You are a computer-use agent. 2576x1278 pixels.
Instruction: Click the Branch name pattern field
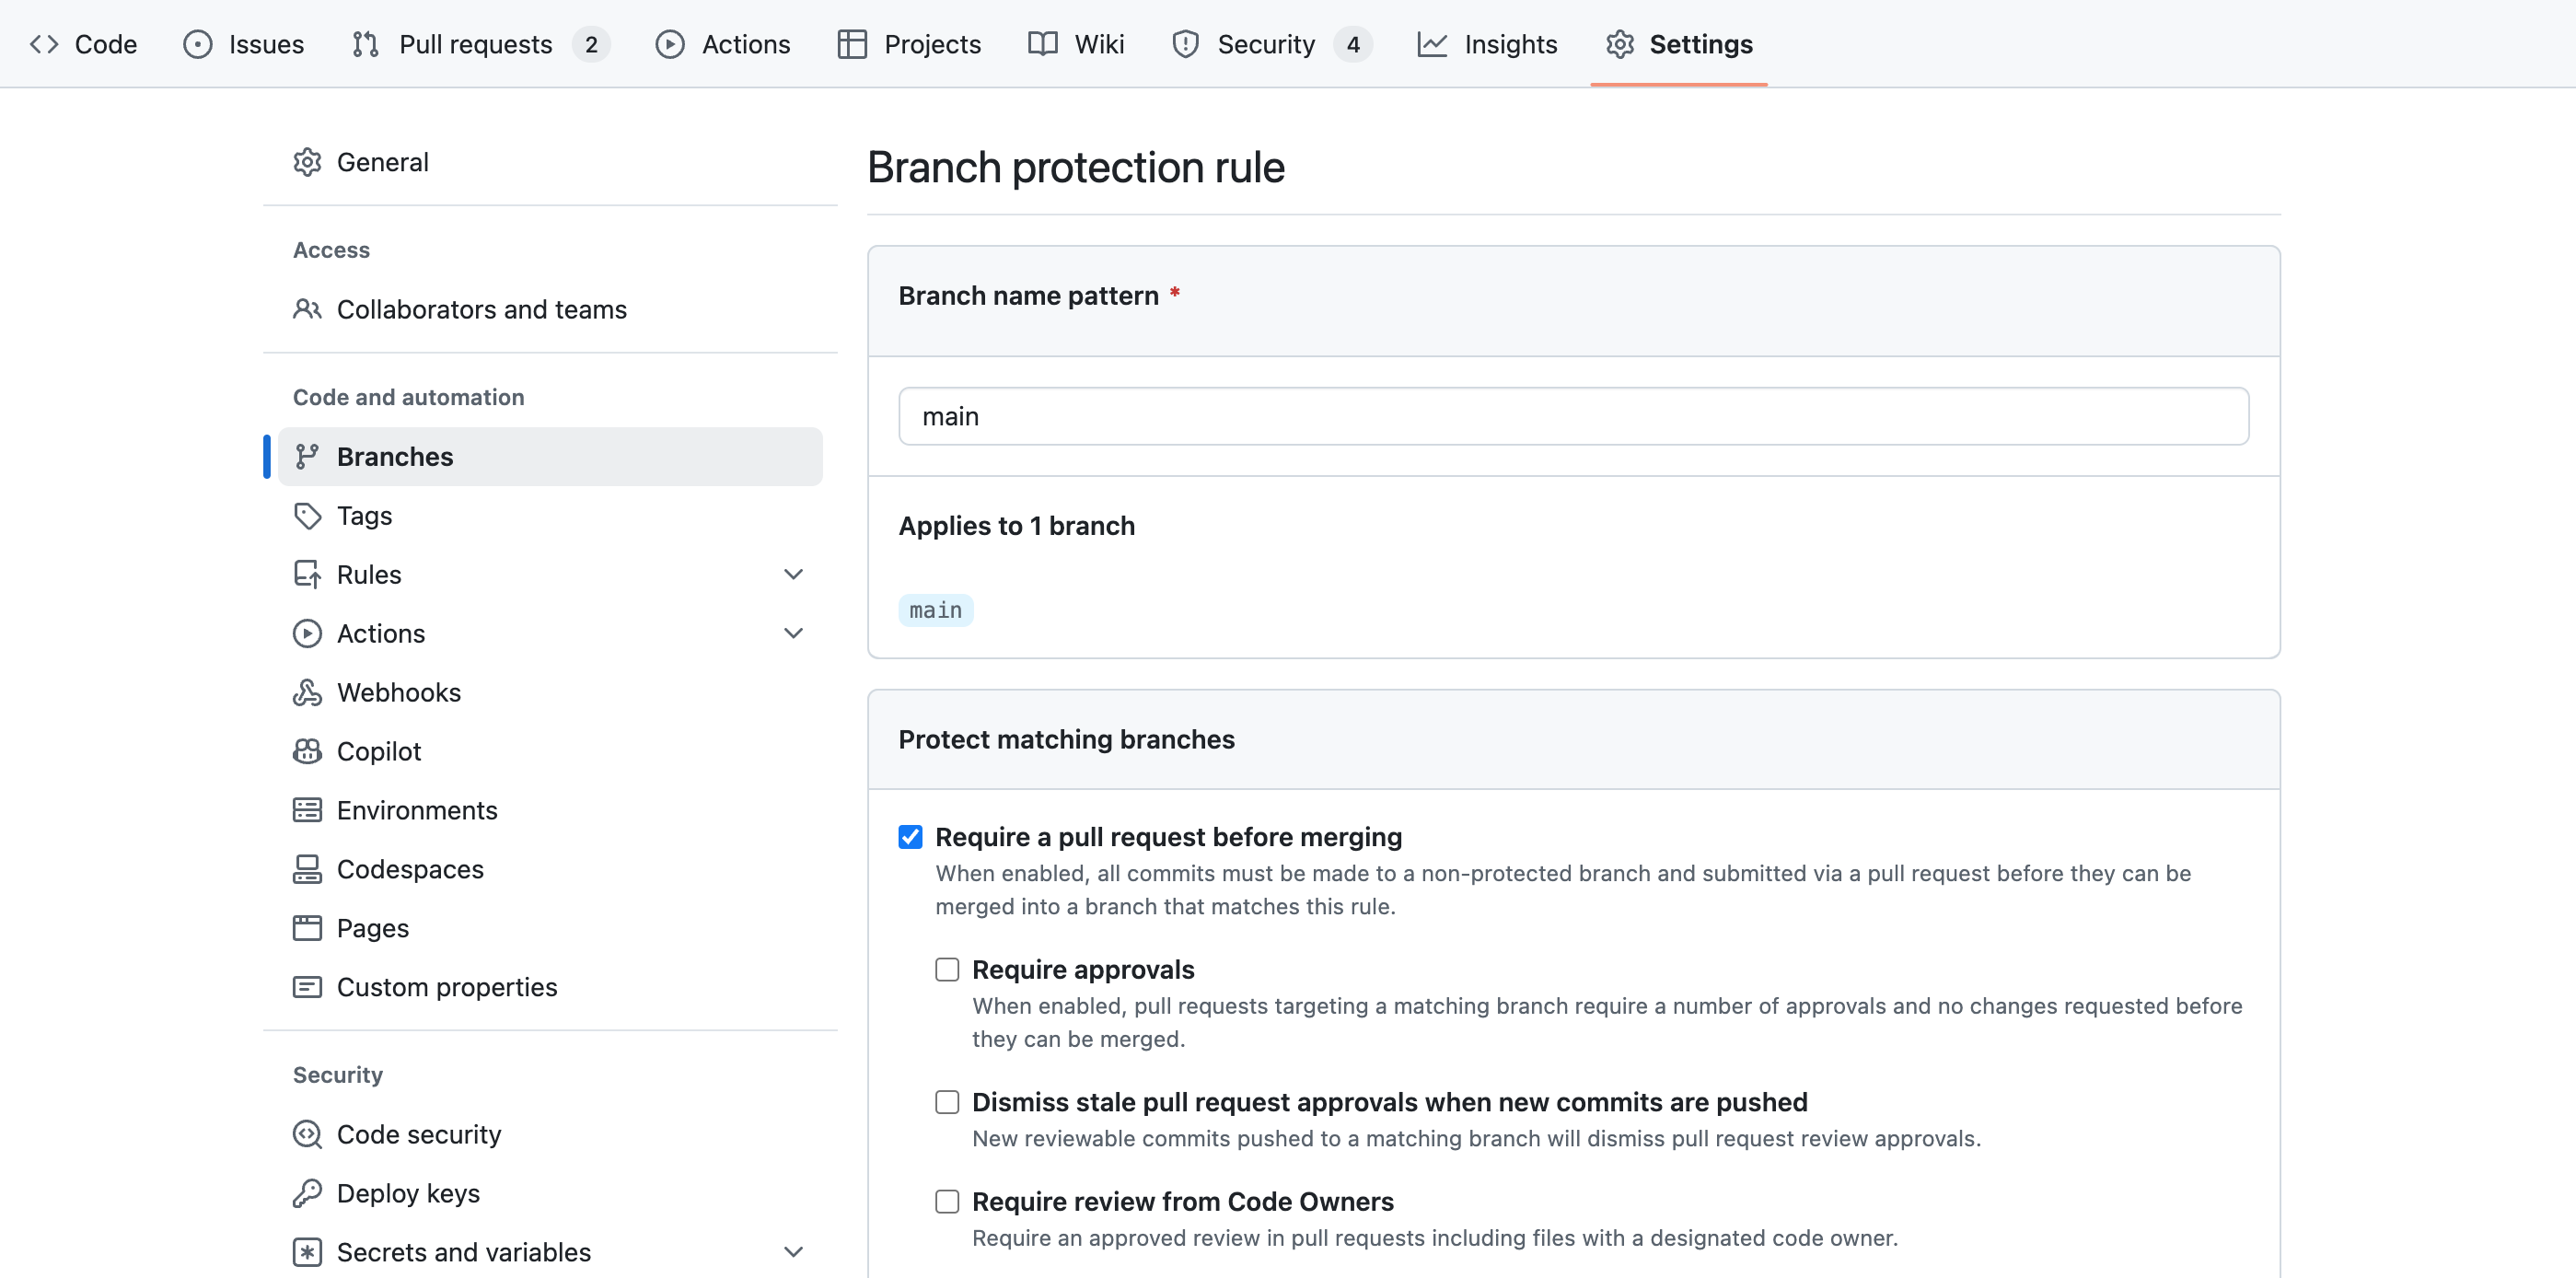click(x=1573, y=416)
